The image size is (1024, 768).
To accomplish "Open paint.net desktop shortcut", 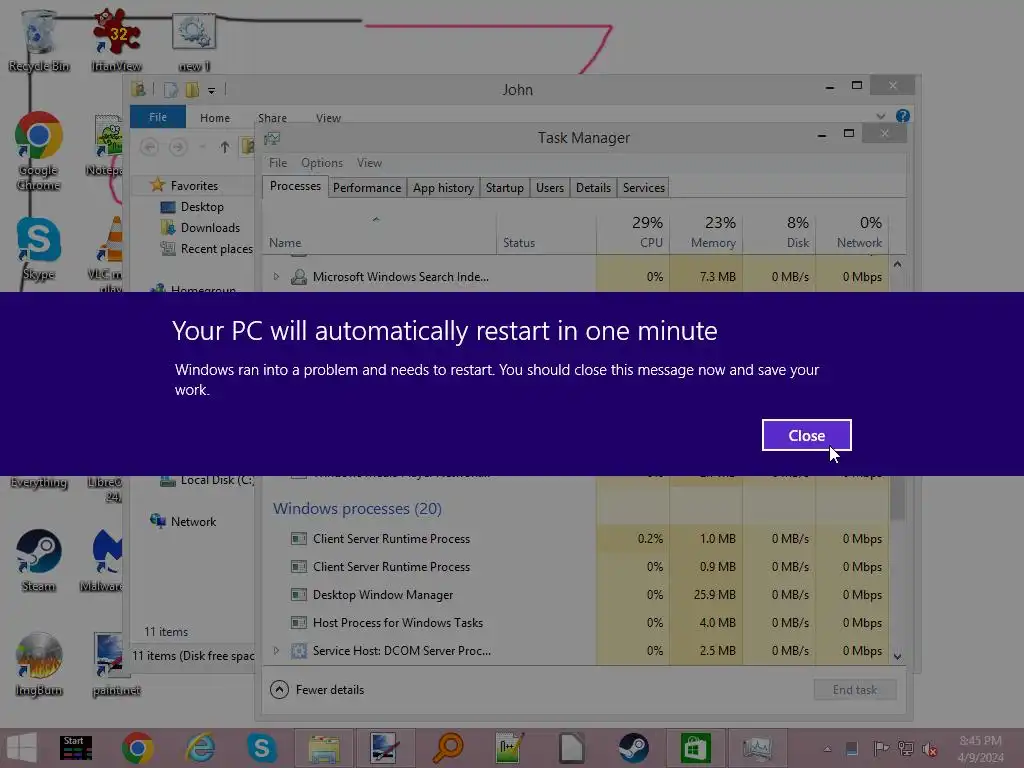I will (x=116, y=664).
